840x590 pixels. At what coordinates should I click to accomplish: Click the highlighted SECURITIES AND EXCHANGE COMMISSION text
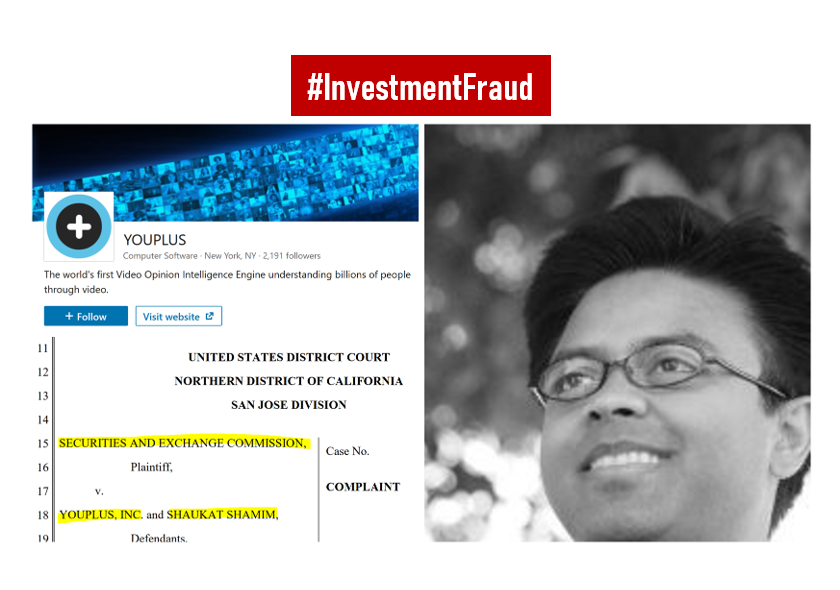click(183, 443)
